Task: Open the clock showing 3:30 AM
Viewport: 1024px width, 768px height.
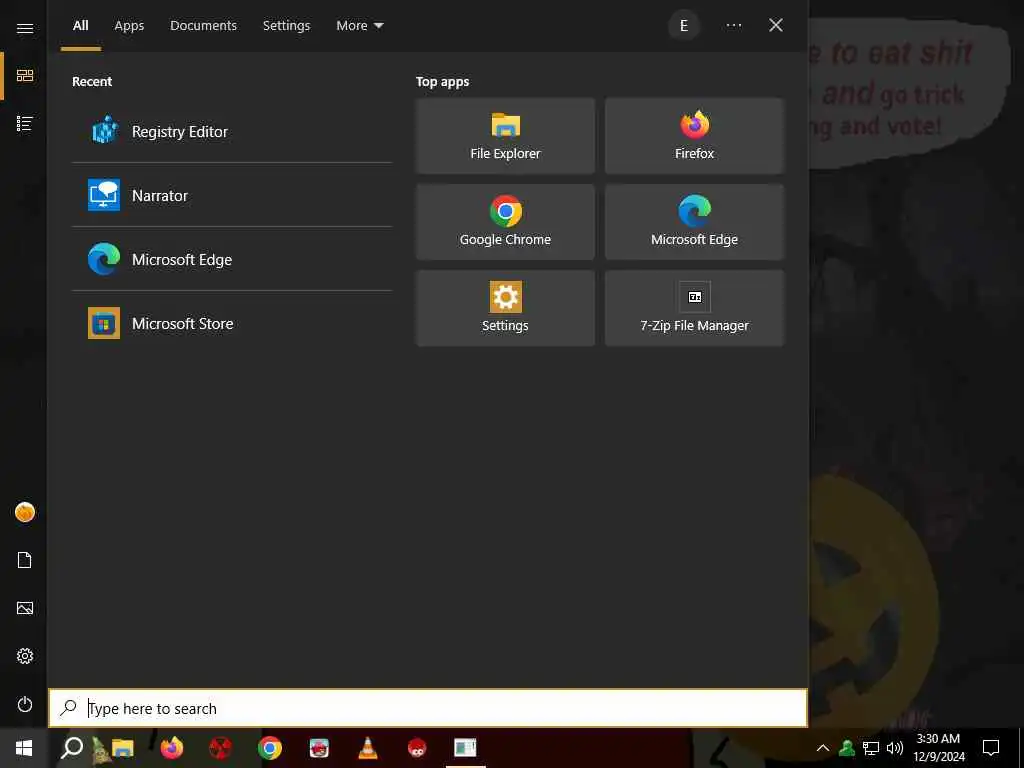Action: click(x=938, y=748)
